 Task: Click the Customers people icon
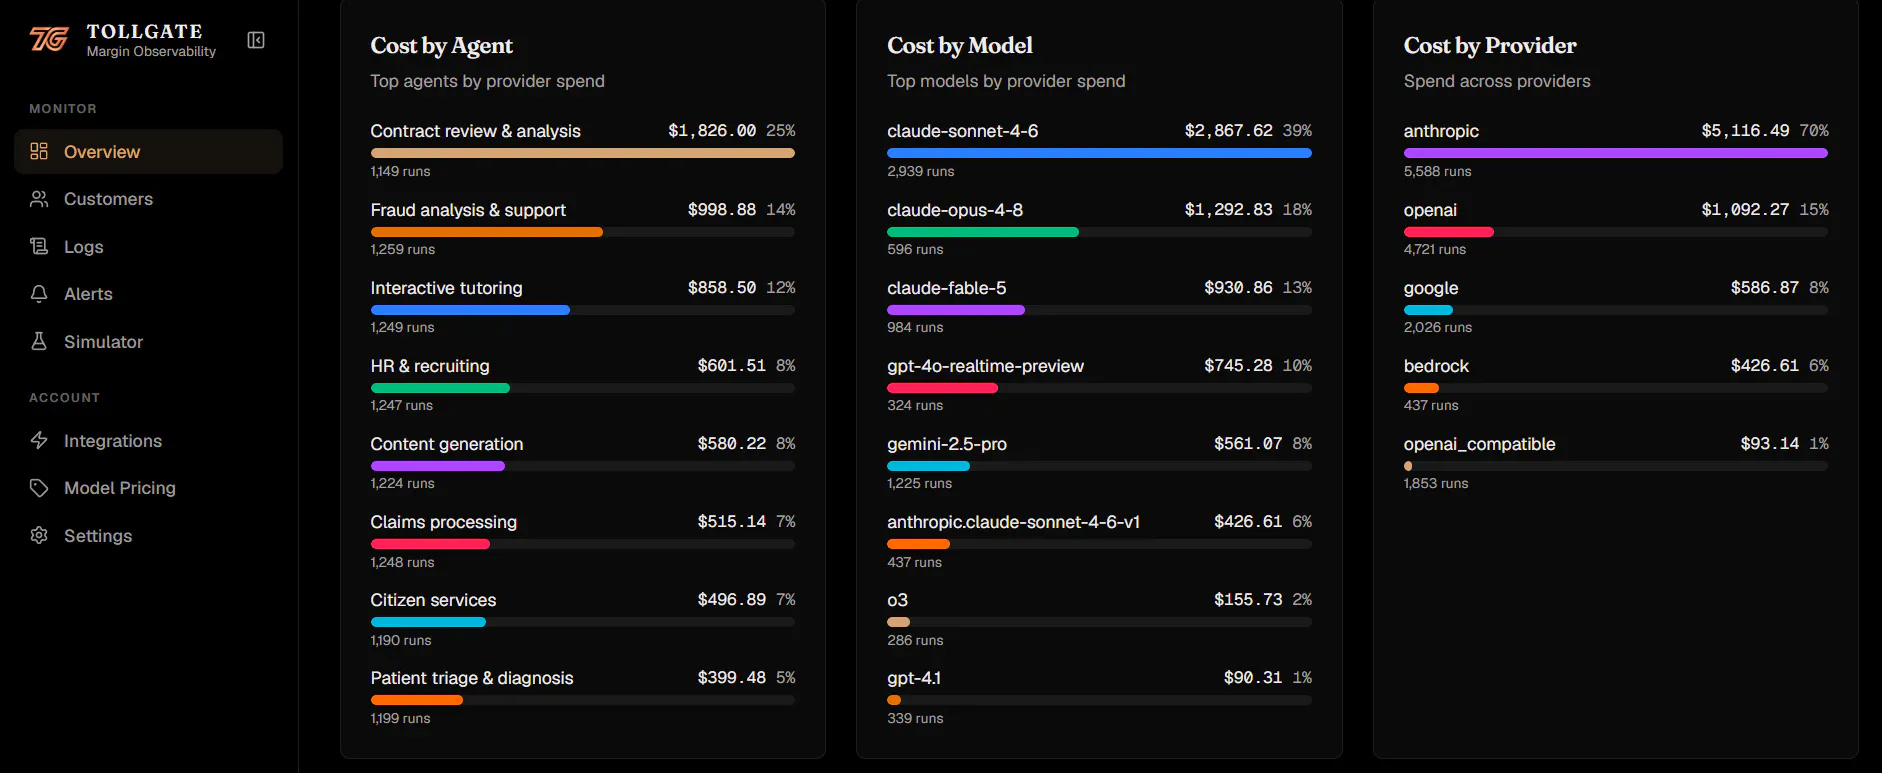pos(39,199)
